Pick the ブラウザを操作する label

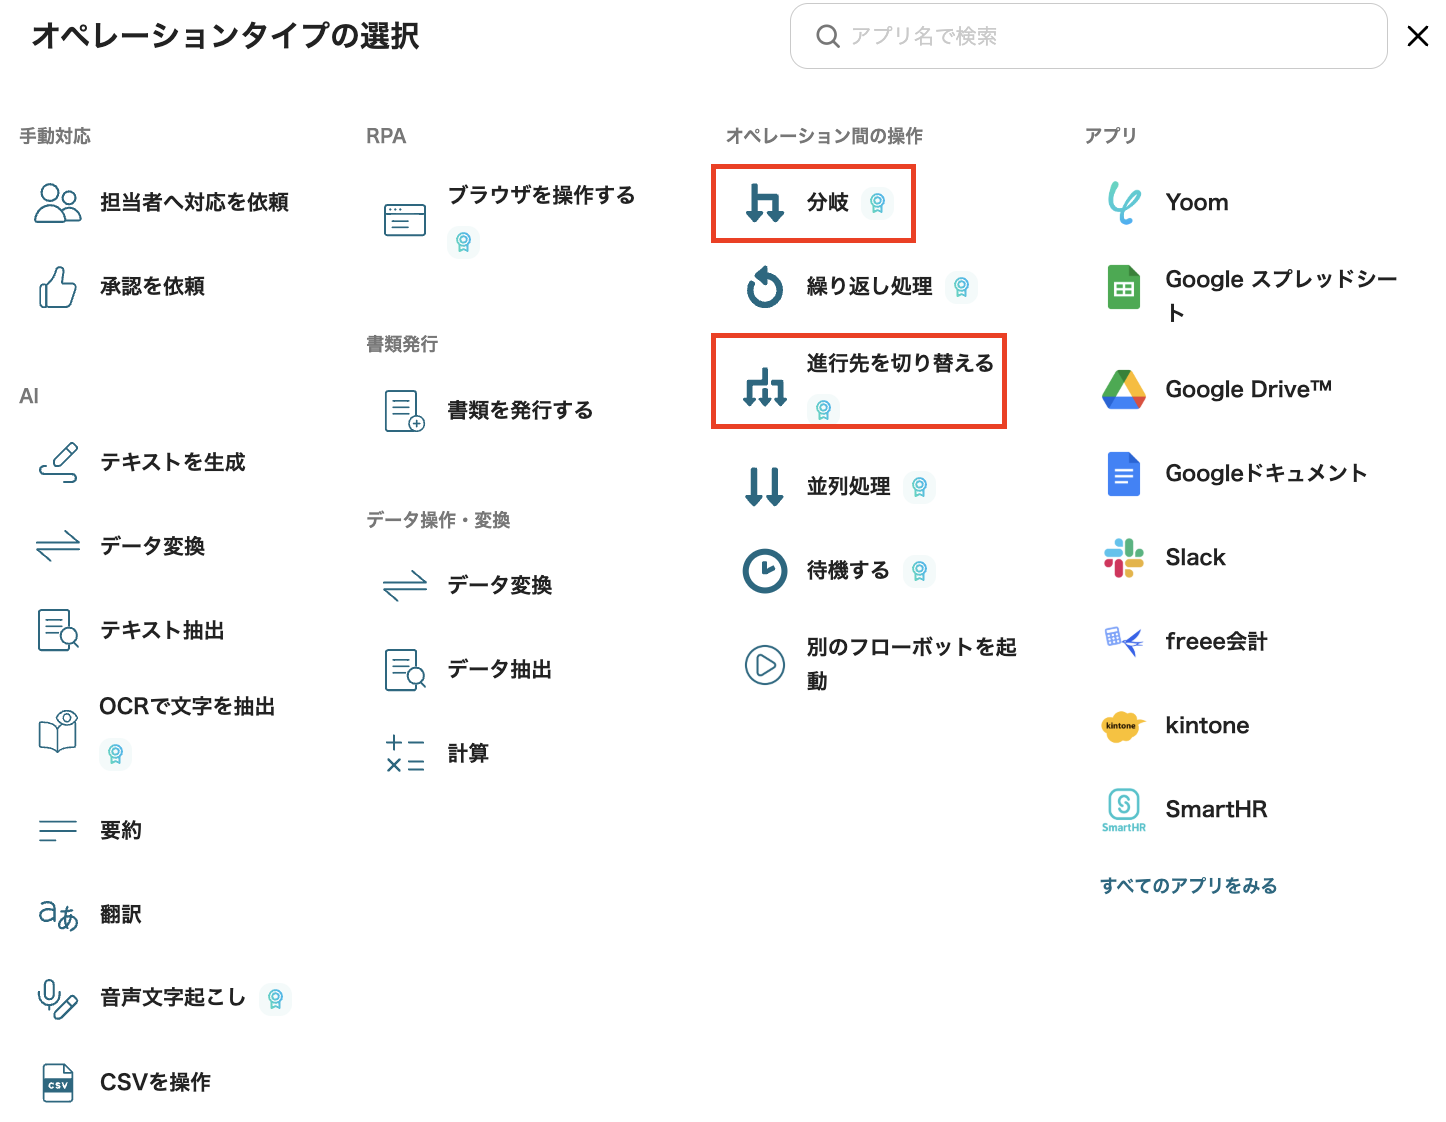(542, 195)
